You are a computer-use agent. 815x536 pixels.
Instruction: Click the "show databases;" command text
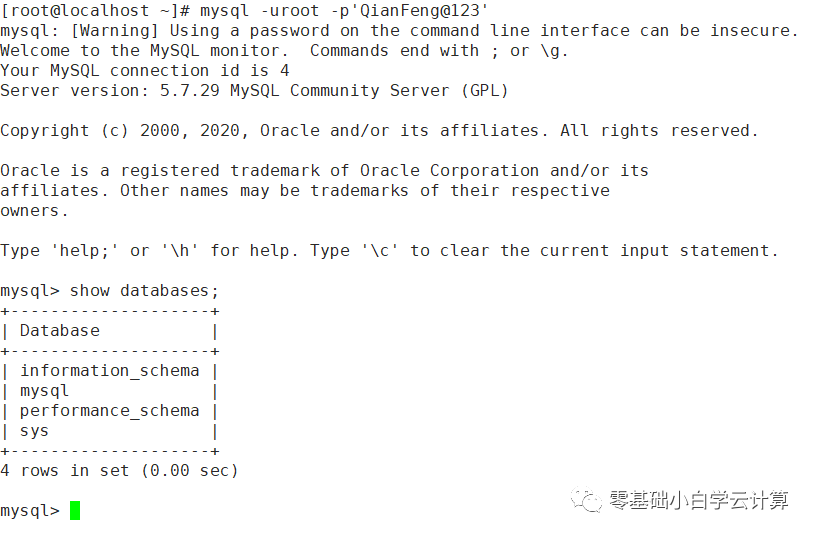144,291
